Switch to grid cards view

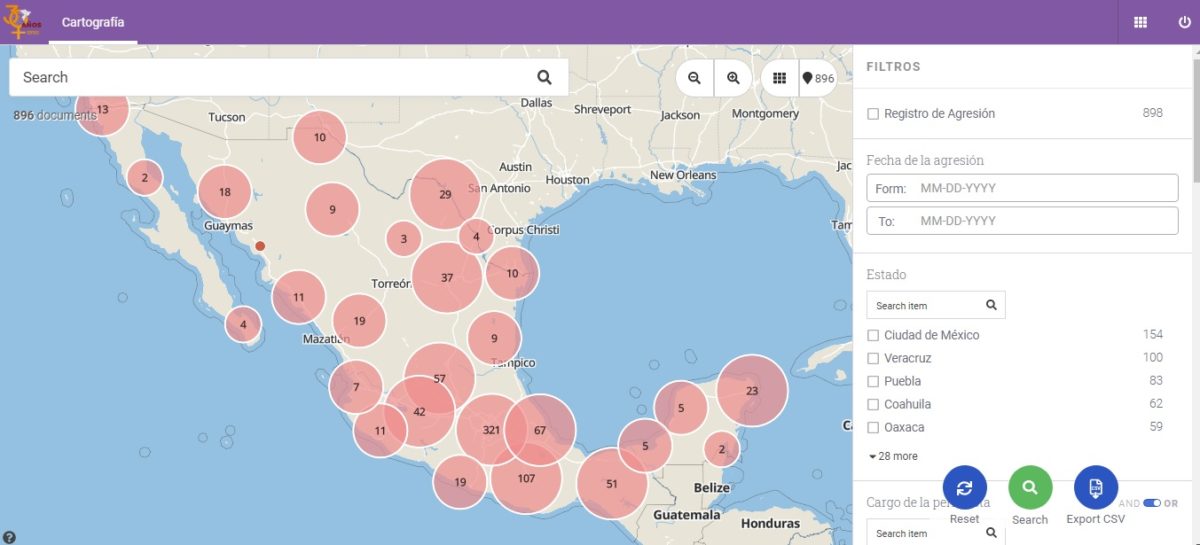(x=779, y=78)
